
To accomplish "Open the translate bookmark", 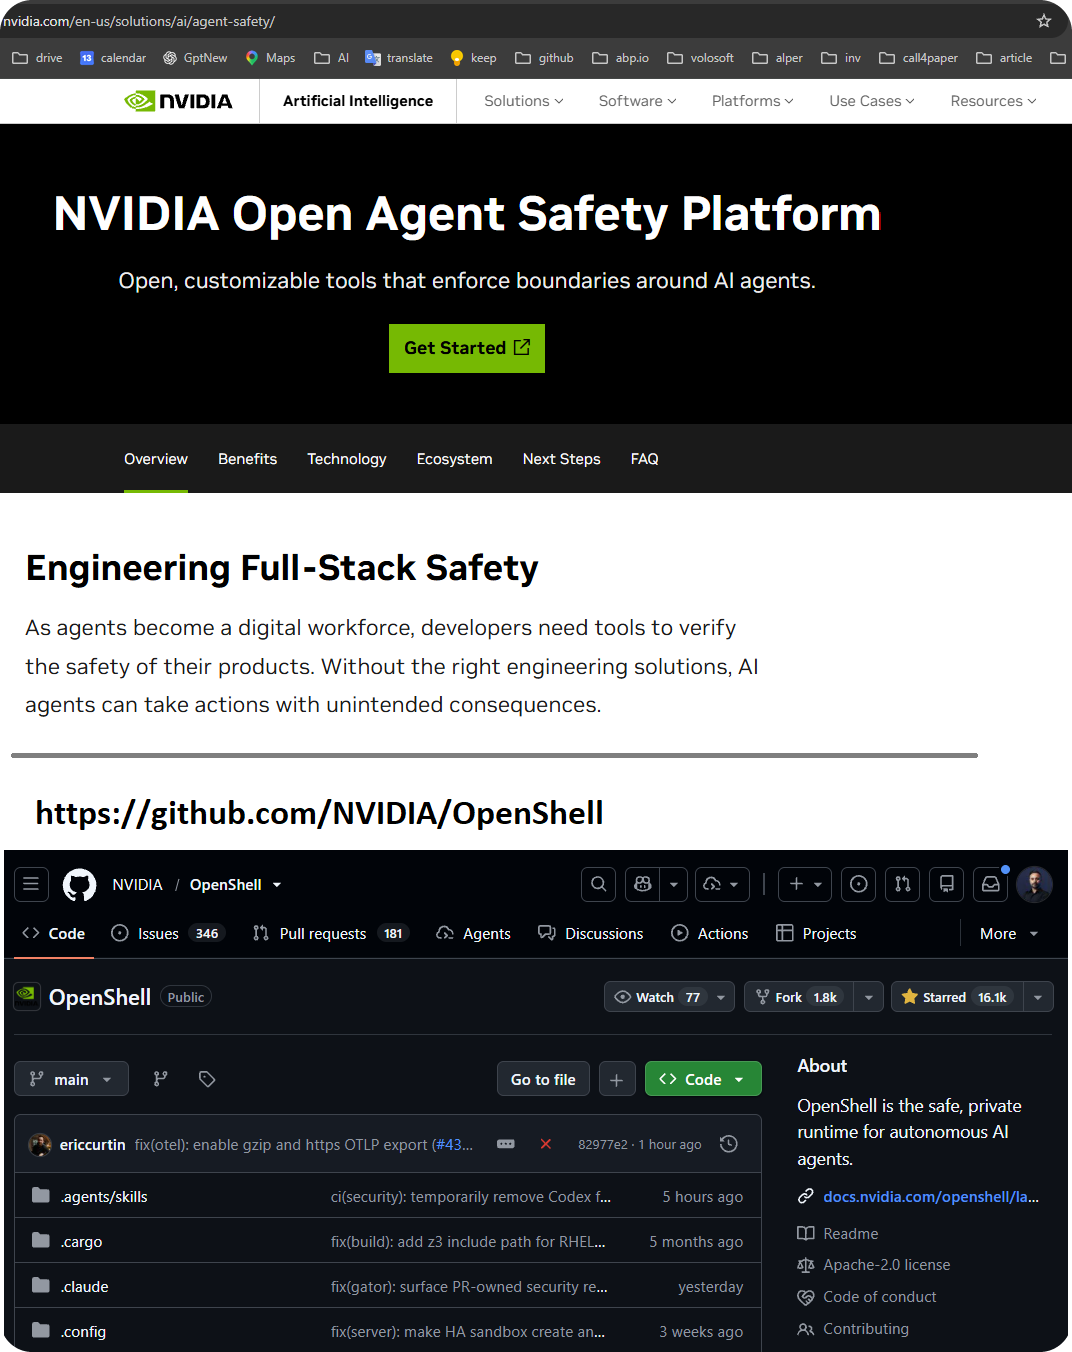I will coord(399,58).
